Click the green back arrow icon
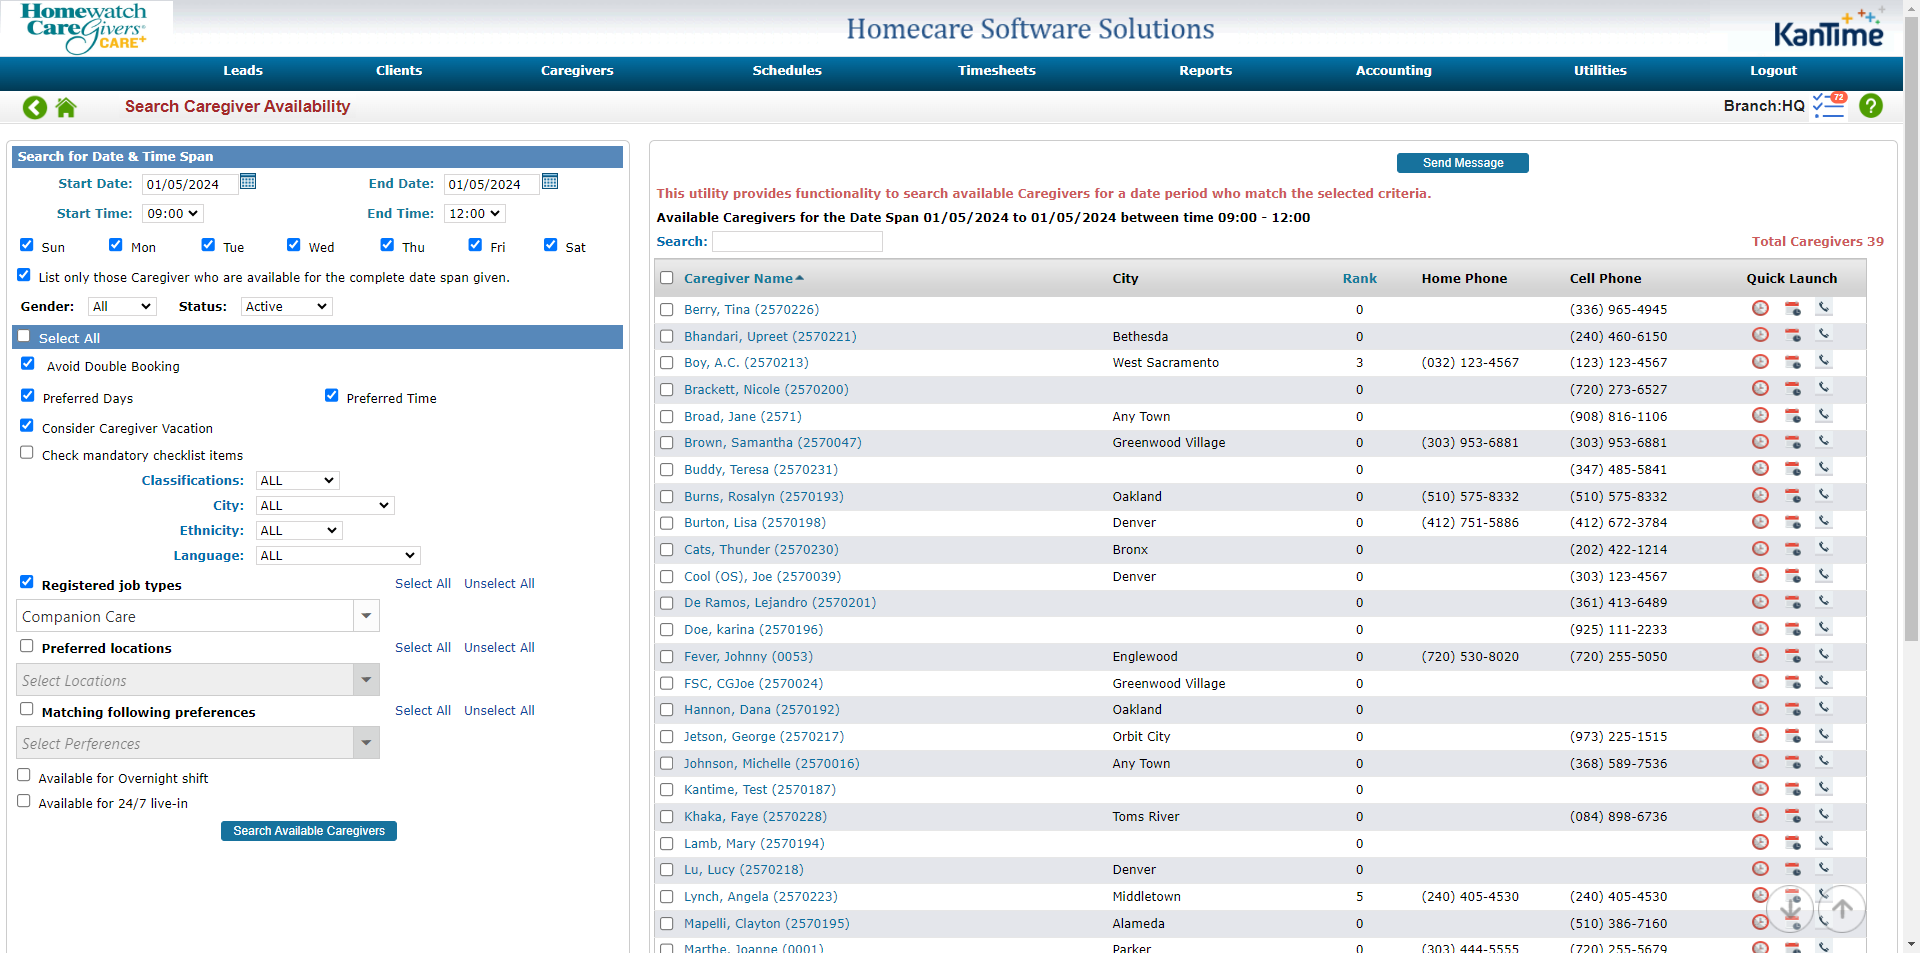 click(x=35, y=107)
